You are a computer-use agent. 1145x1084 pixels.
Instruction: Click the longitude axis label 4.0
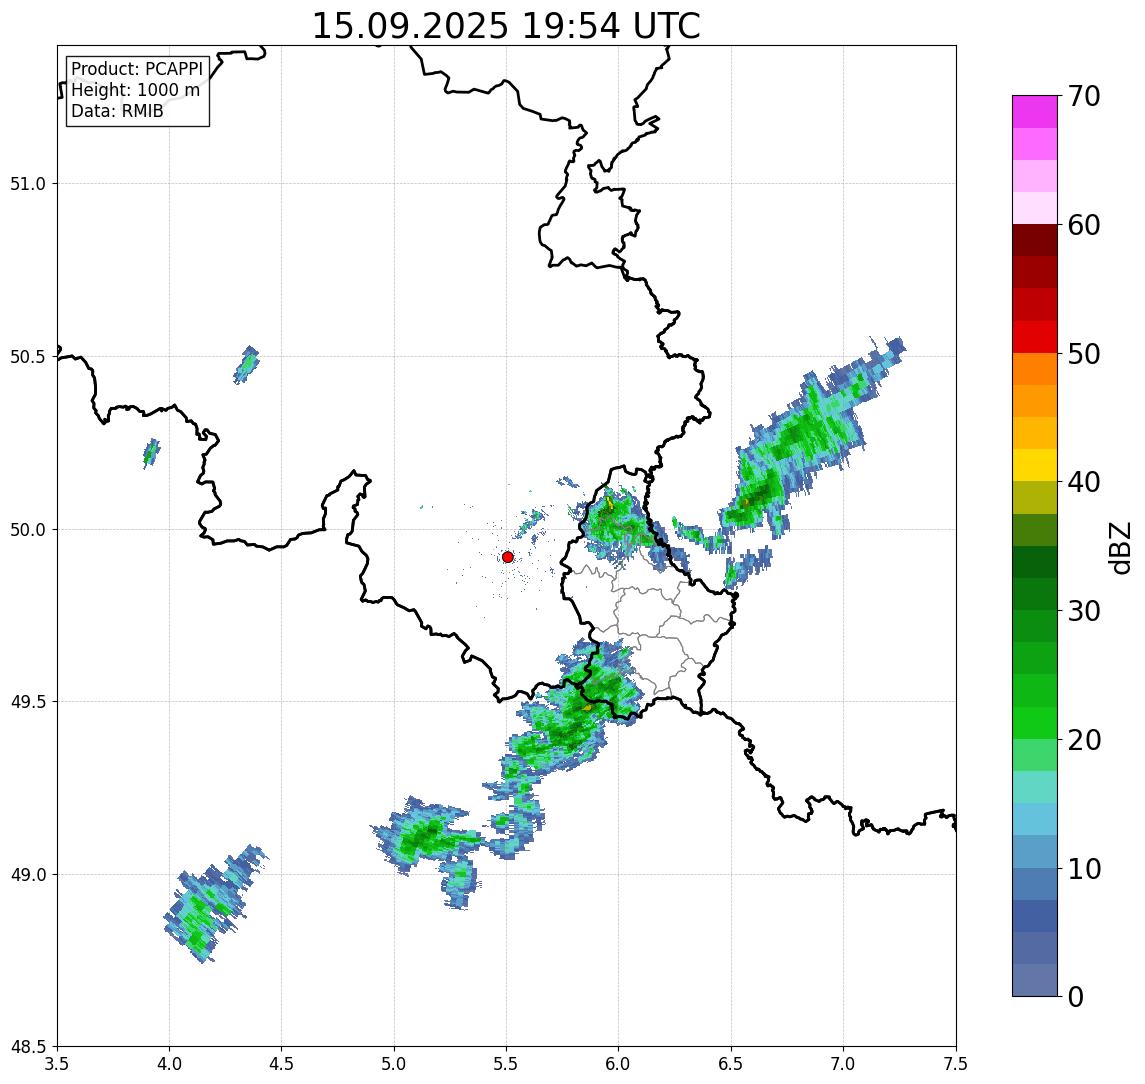(x=169, y=1064)
